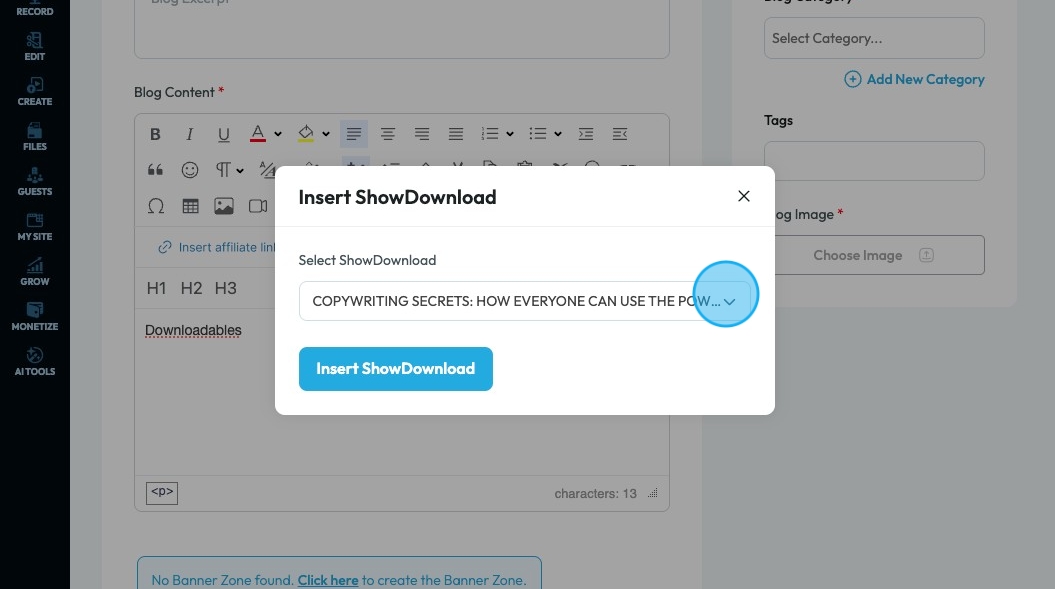Click into the Tags input field
The height and width of the screenshot is (589, 1055).
click(873, 161)
